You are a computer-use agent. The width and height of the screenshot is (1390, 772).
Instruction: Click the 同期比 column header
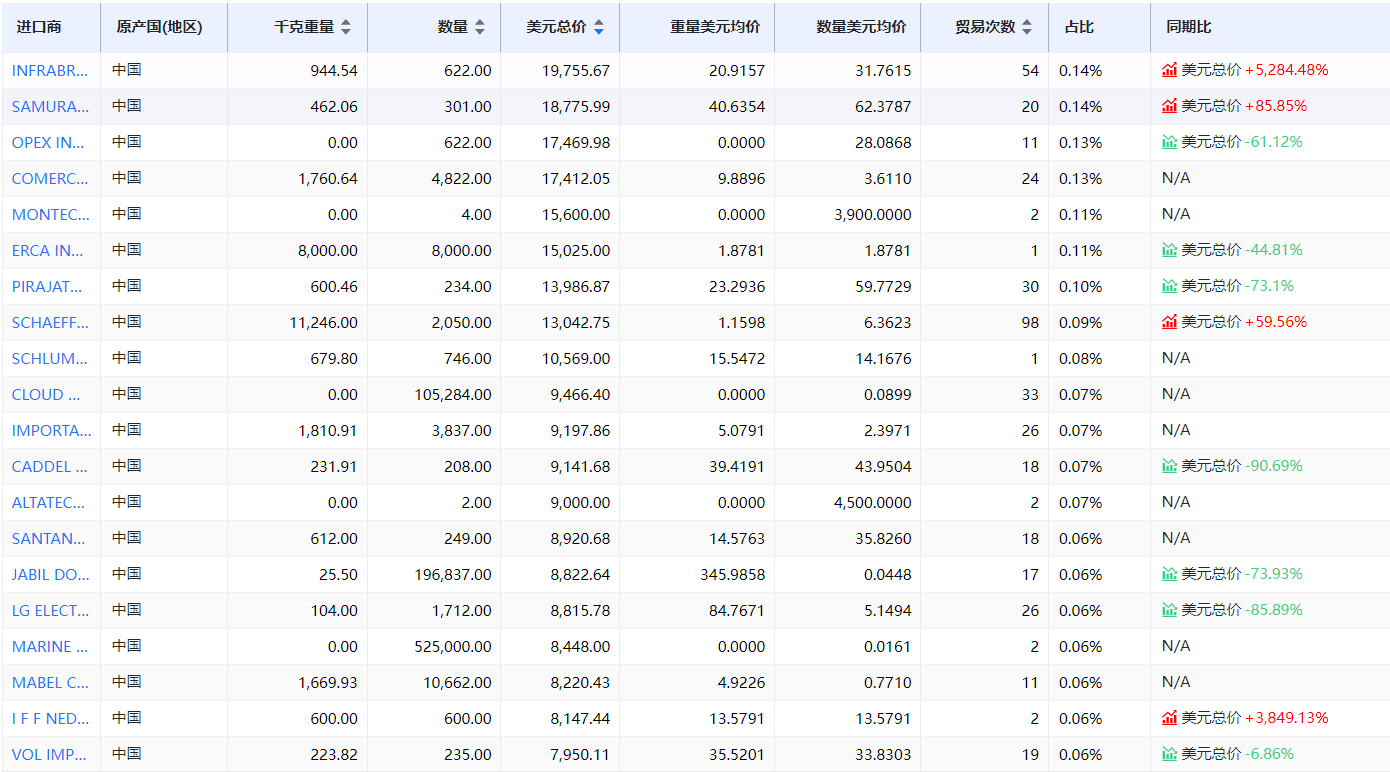(x=1188, y=27)
